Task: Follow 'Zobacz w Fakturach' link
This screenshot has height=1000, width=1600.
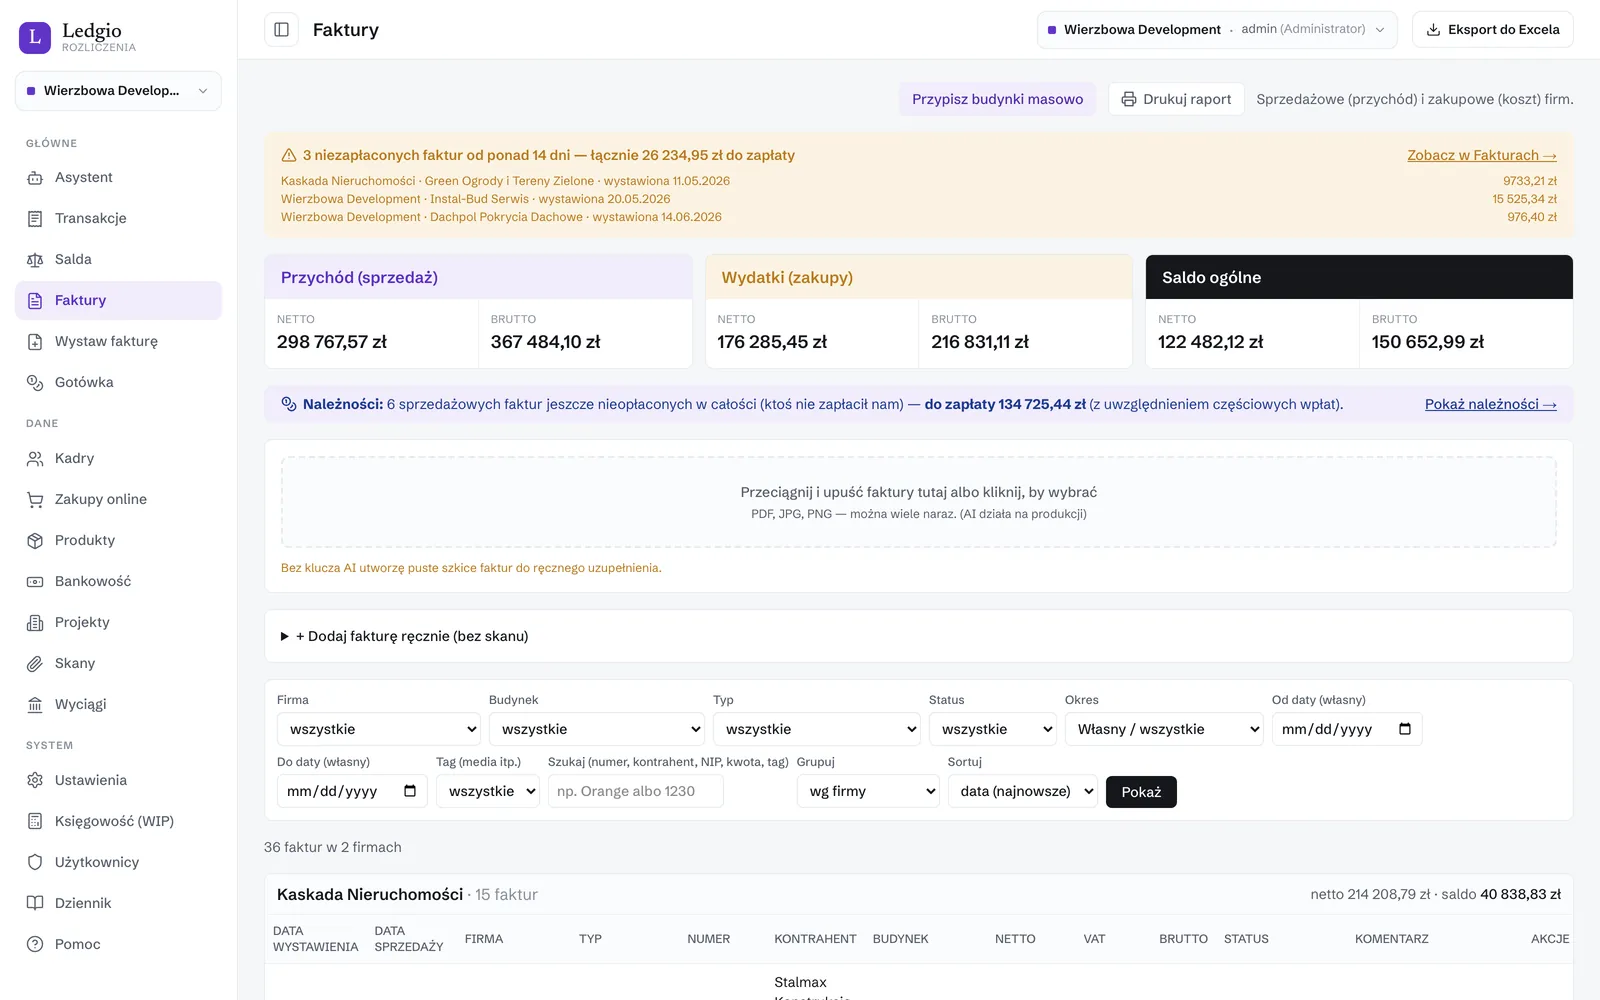Action: click(x=1482, y=155)
